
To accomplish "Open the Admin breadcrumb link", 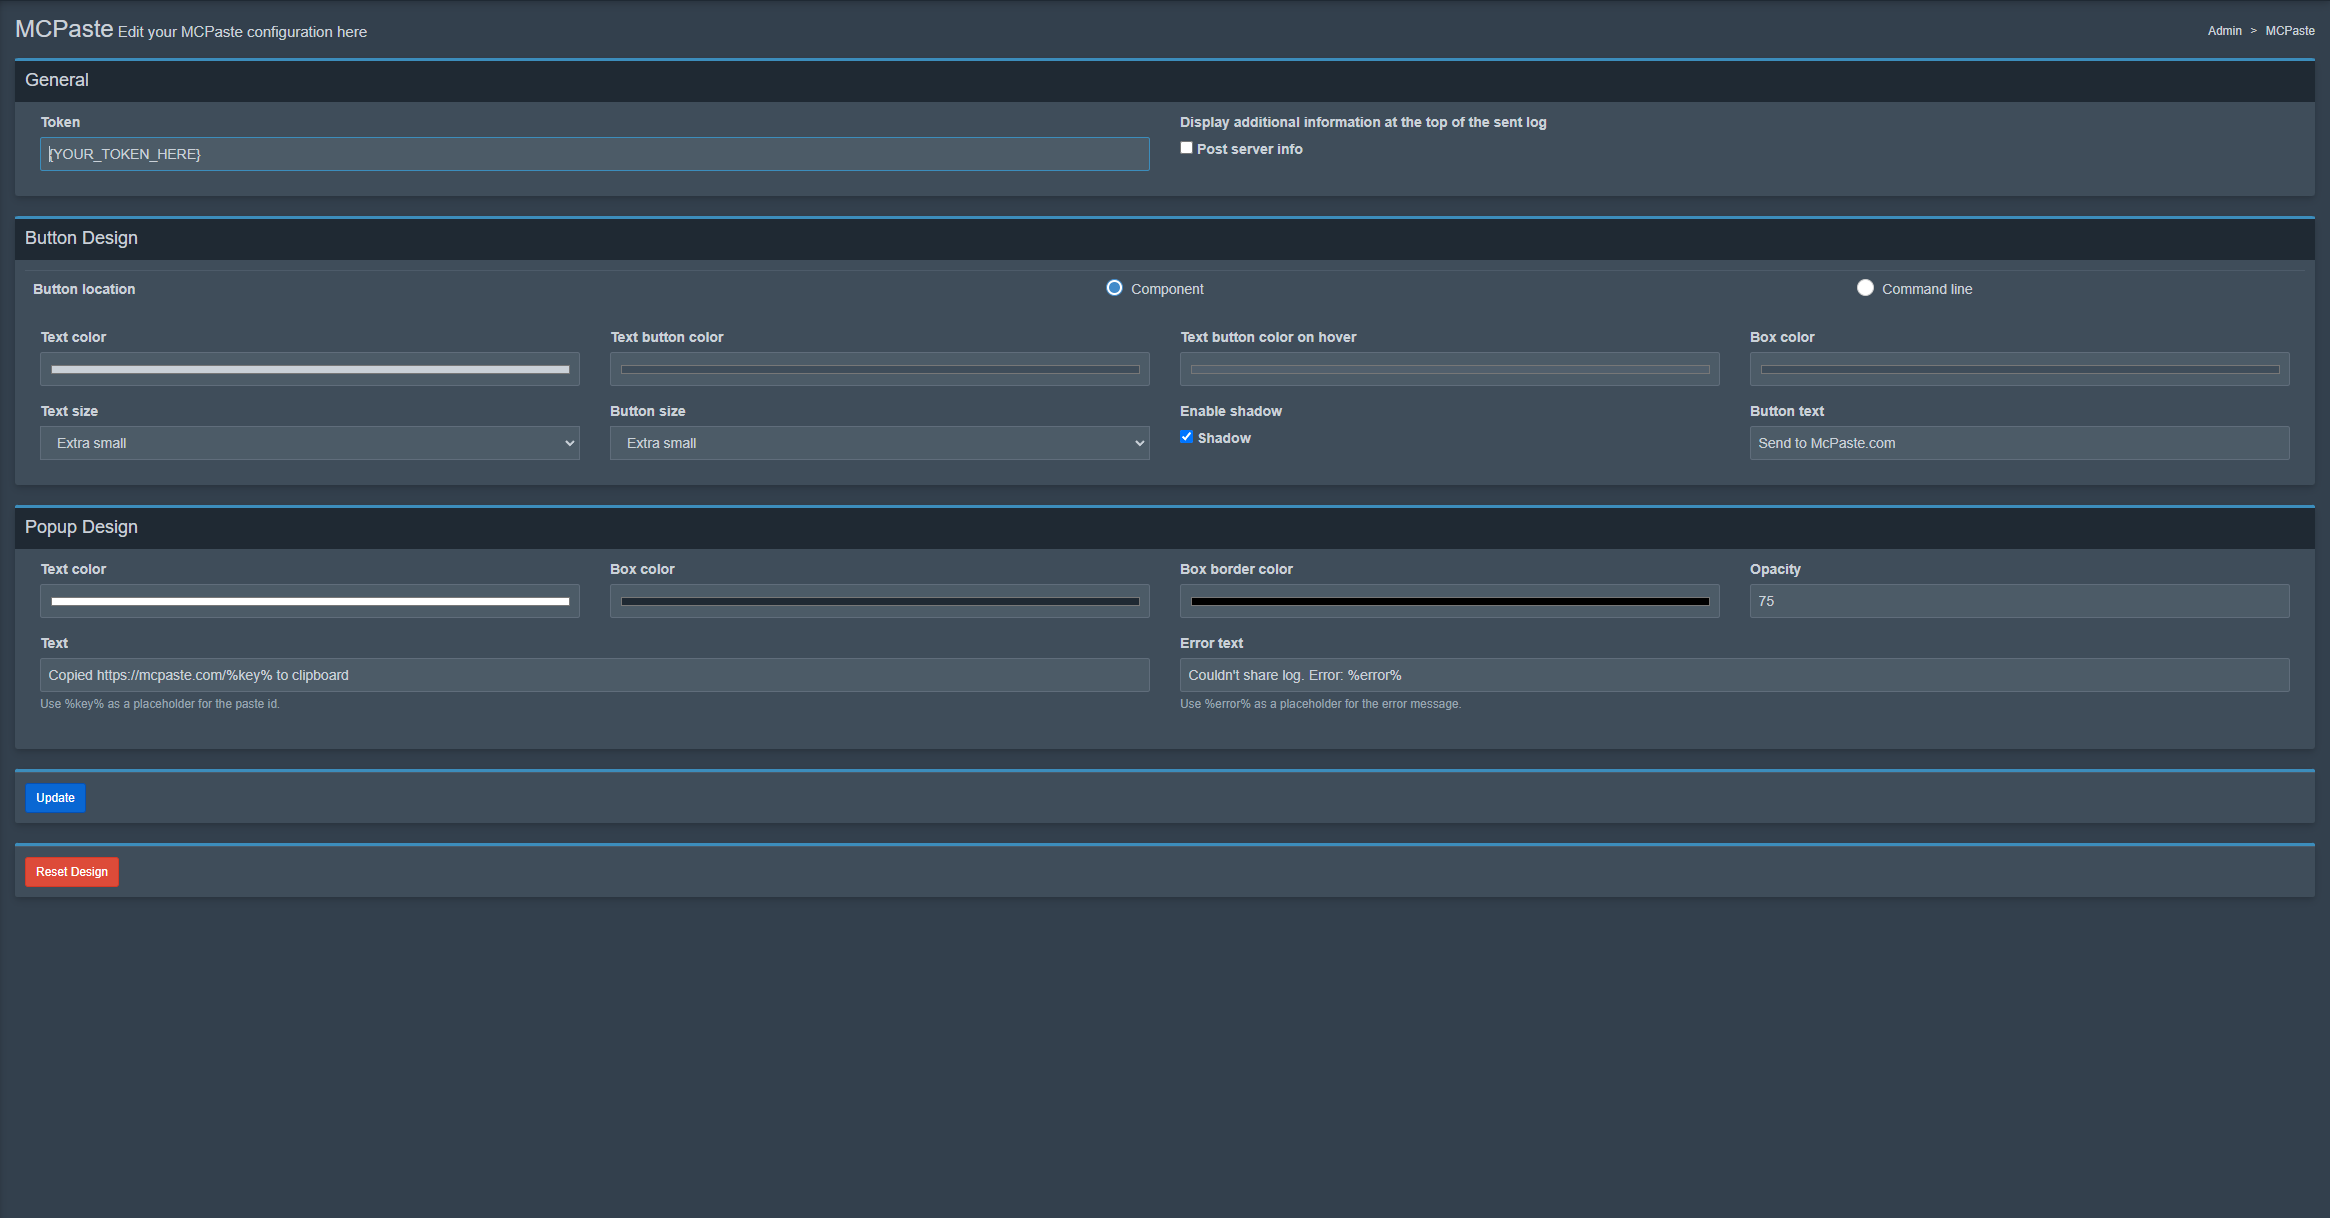I will (2224, 30).
